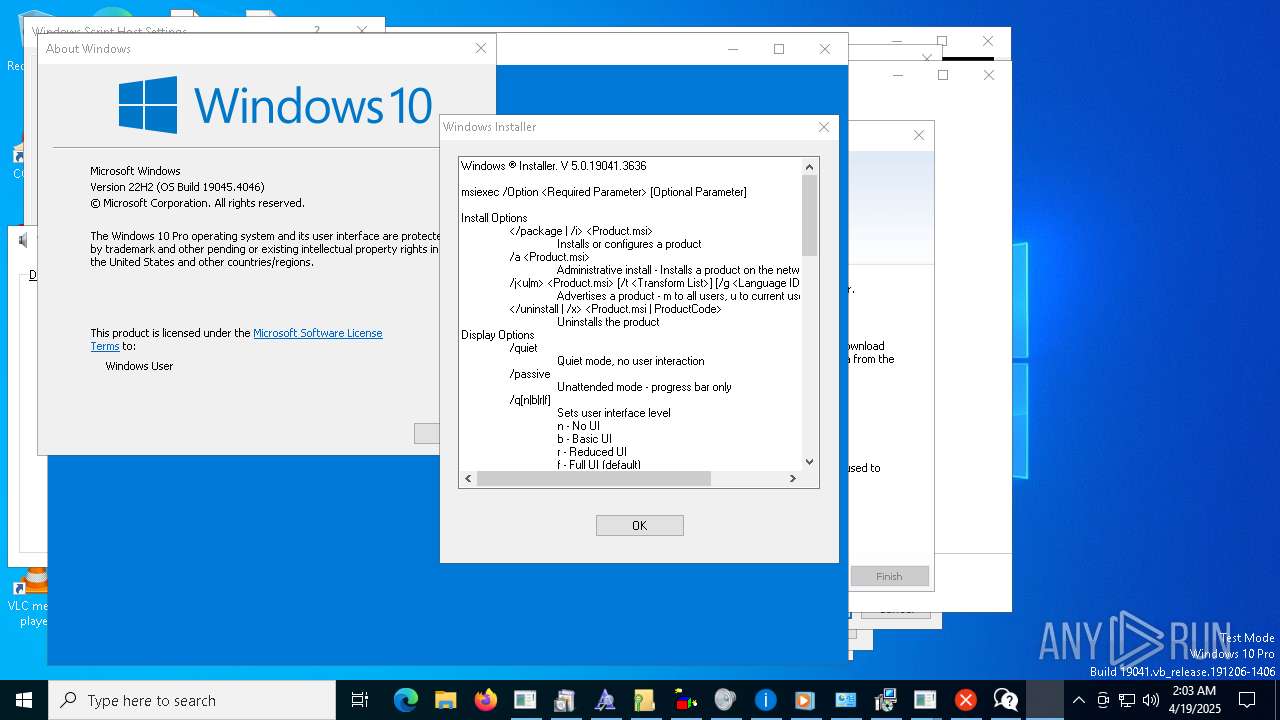
Task: Open Firefox from the taskbar
Action: coord(485,700)
